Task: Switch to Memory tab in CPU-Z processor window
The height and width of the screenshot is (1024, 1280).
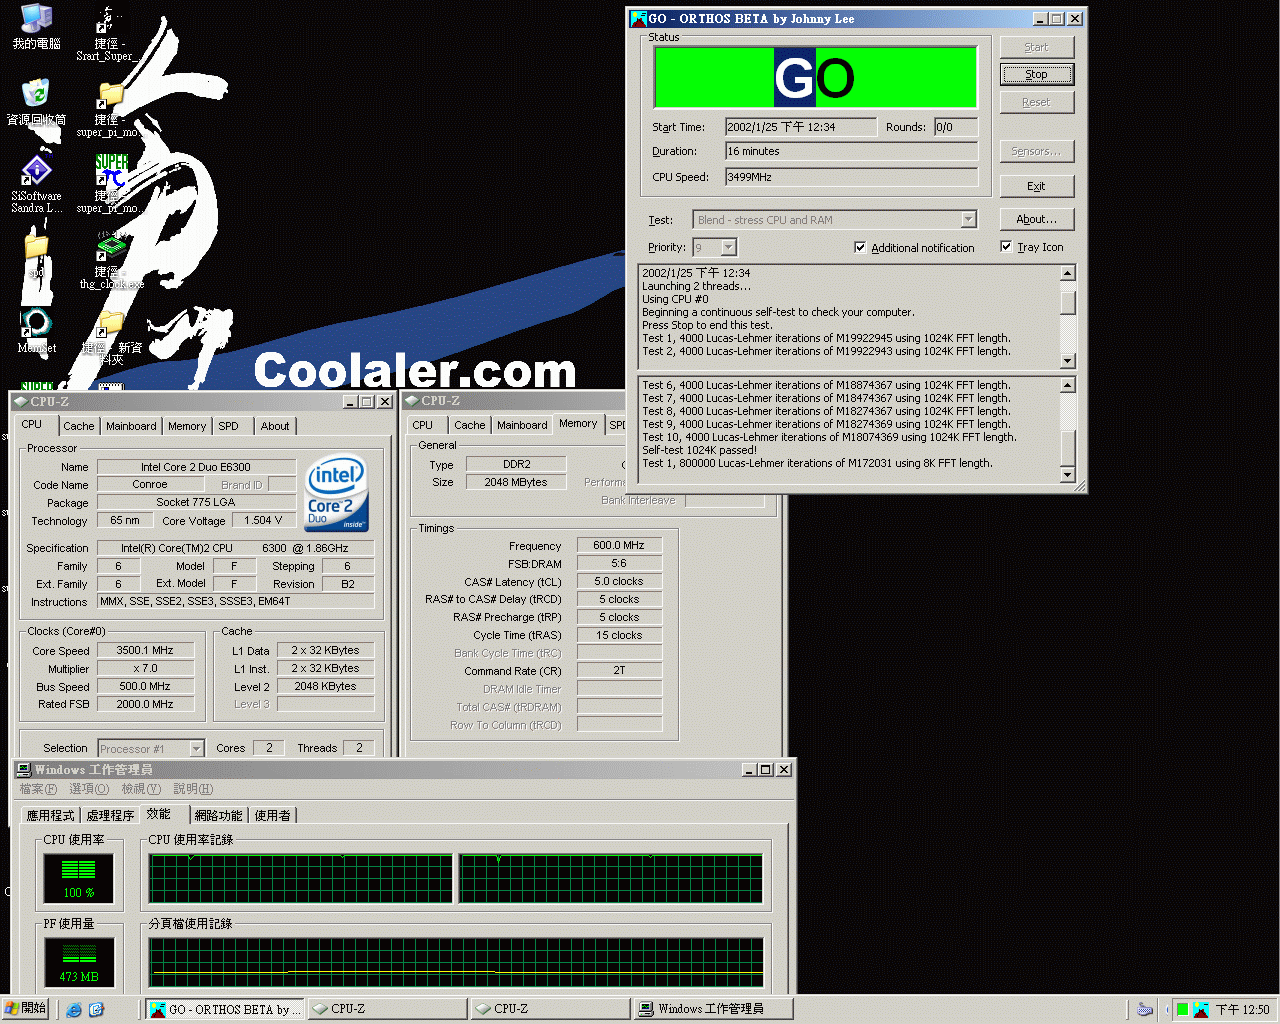Action: [187, 426]
